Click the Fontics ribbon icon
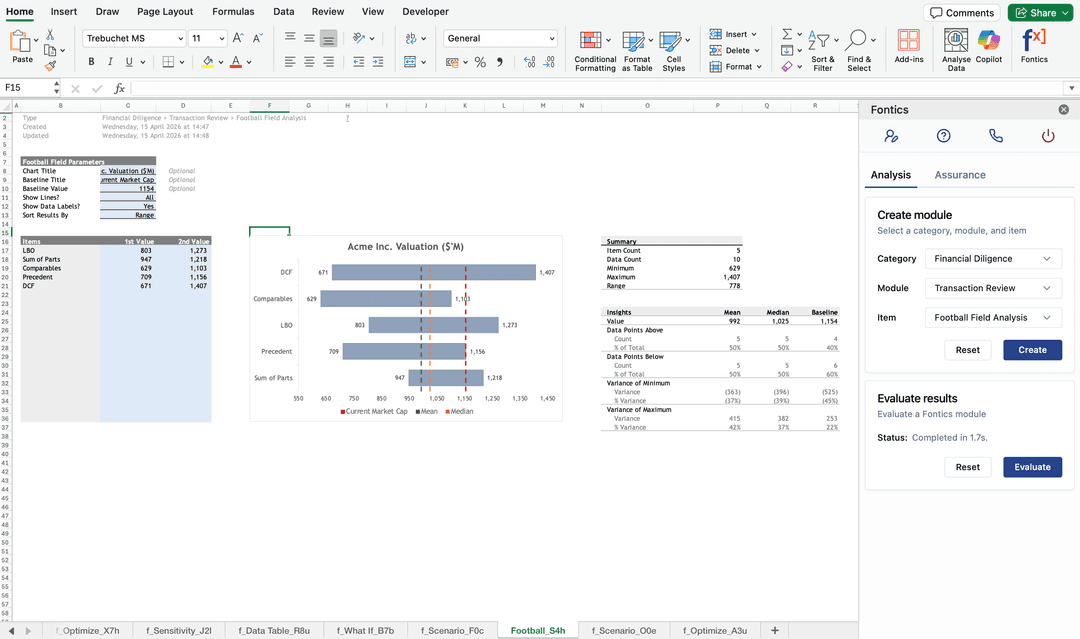Viewport: 1080px width, 639px height. click(1034, 47)
